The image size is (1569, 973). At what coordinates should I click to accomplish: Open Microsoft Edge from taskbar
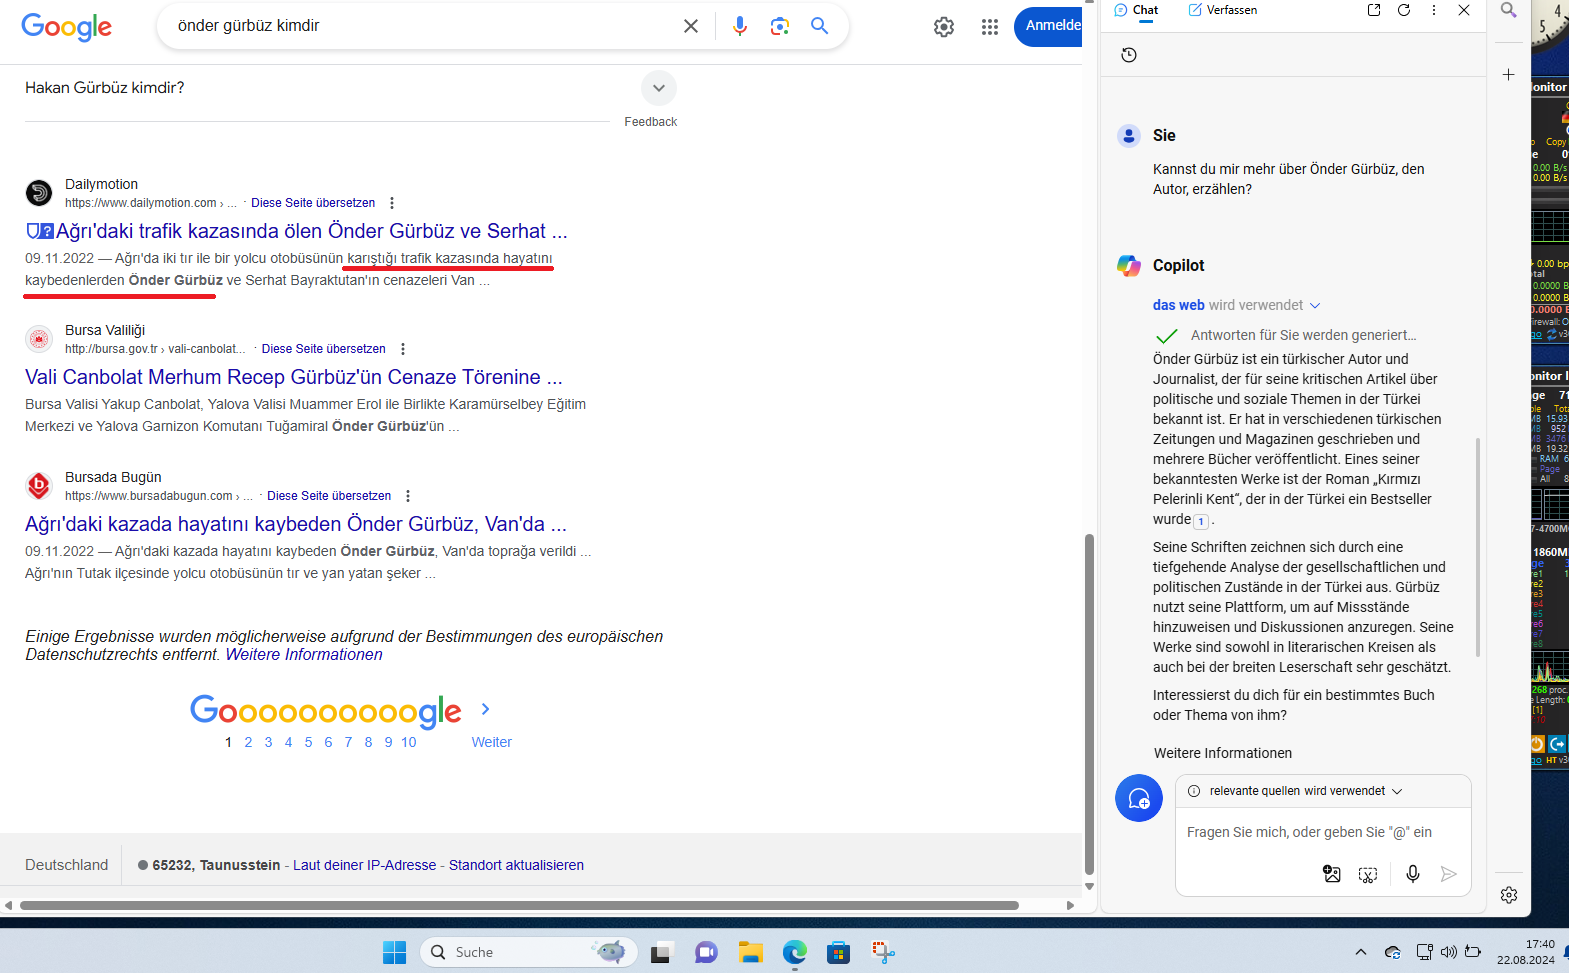pos(795,952)
